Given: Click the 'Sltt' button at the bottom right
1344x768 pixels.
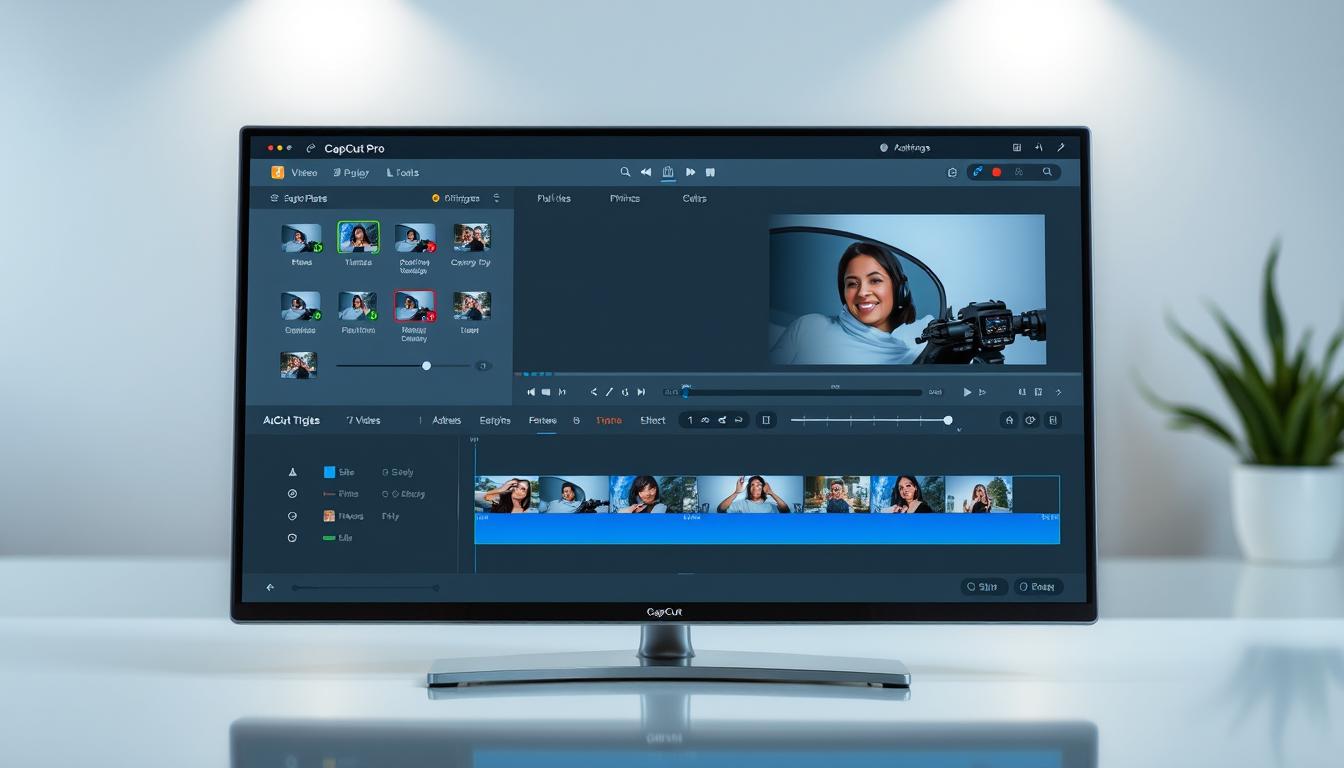Looking at the screenshot, I should pos(984,587).
